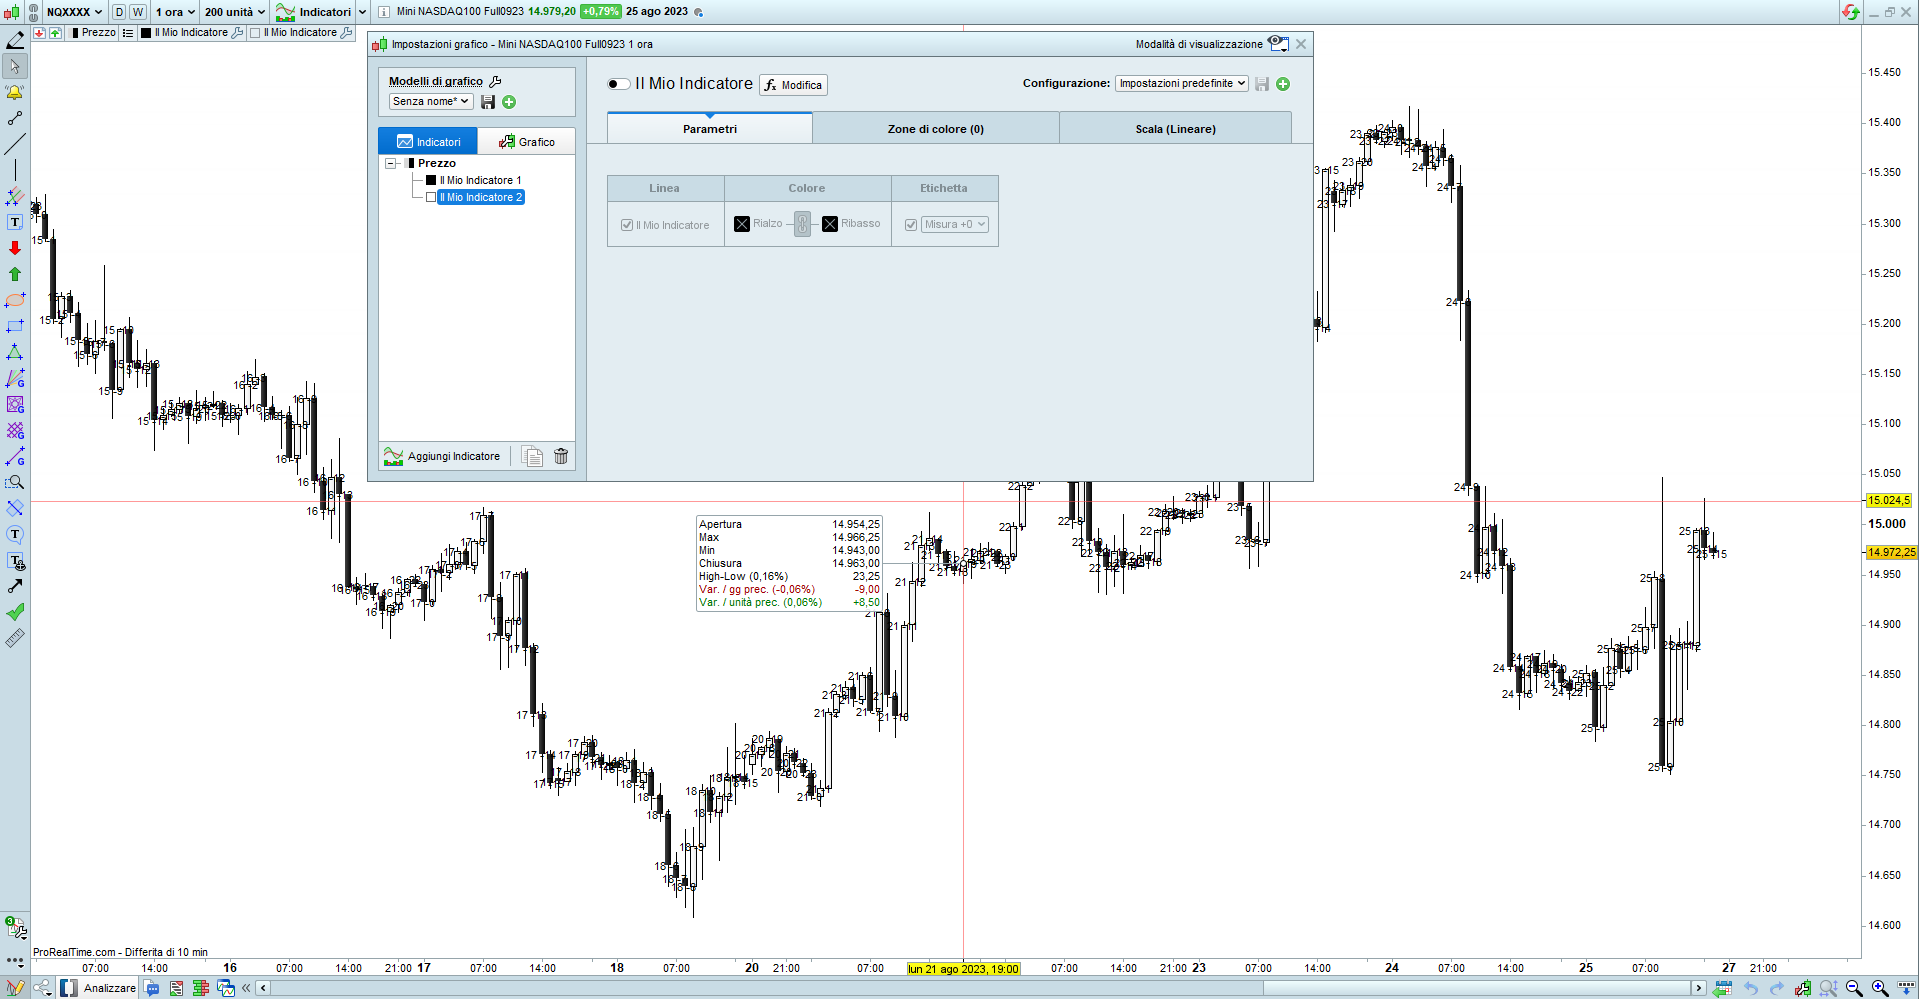Toggle the Analizzare mode button
The image size is (1919, 999).
98,988
